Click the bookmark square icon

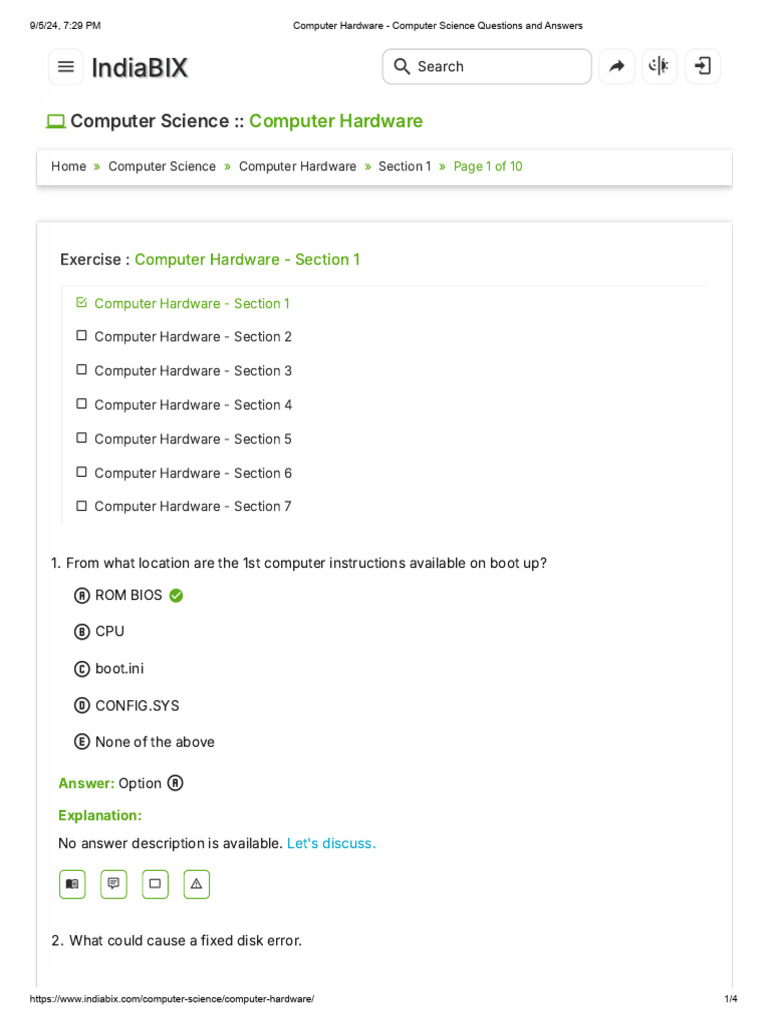click(x=155, y=884)
